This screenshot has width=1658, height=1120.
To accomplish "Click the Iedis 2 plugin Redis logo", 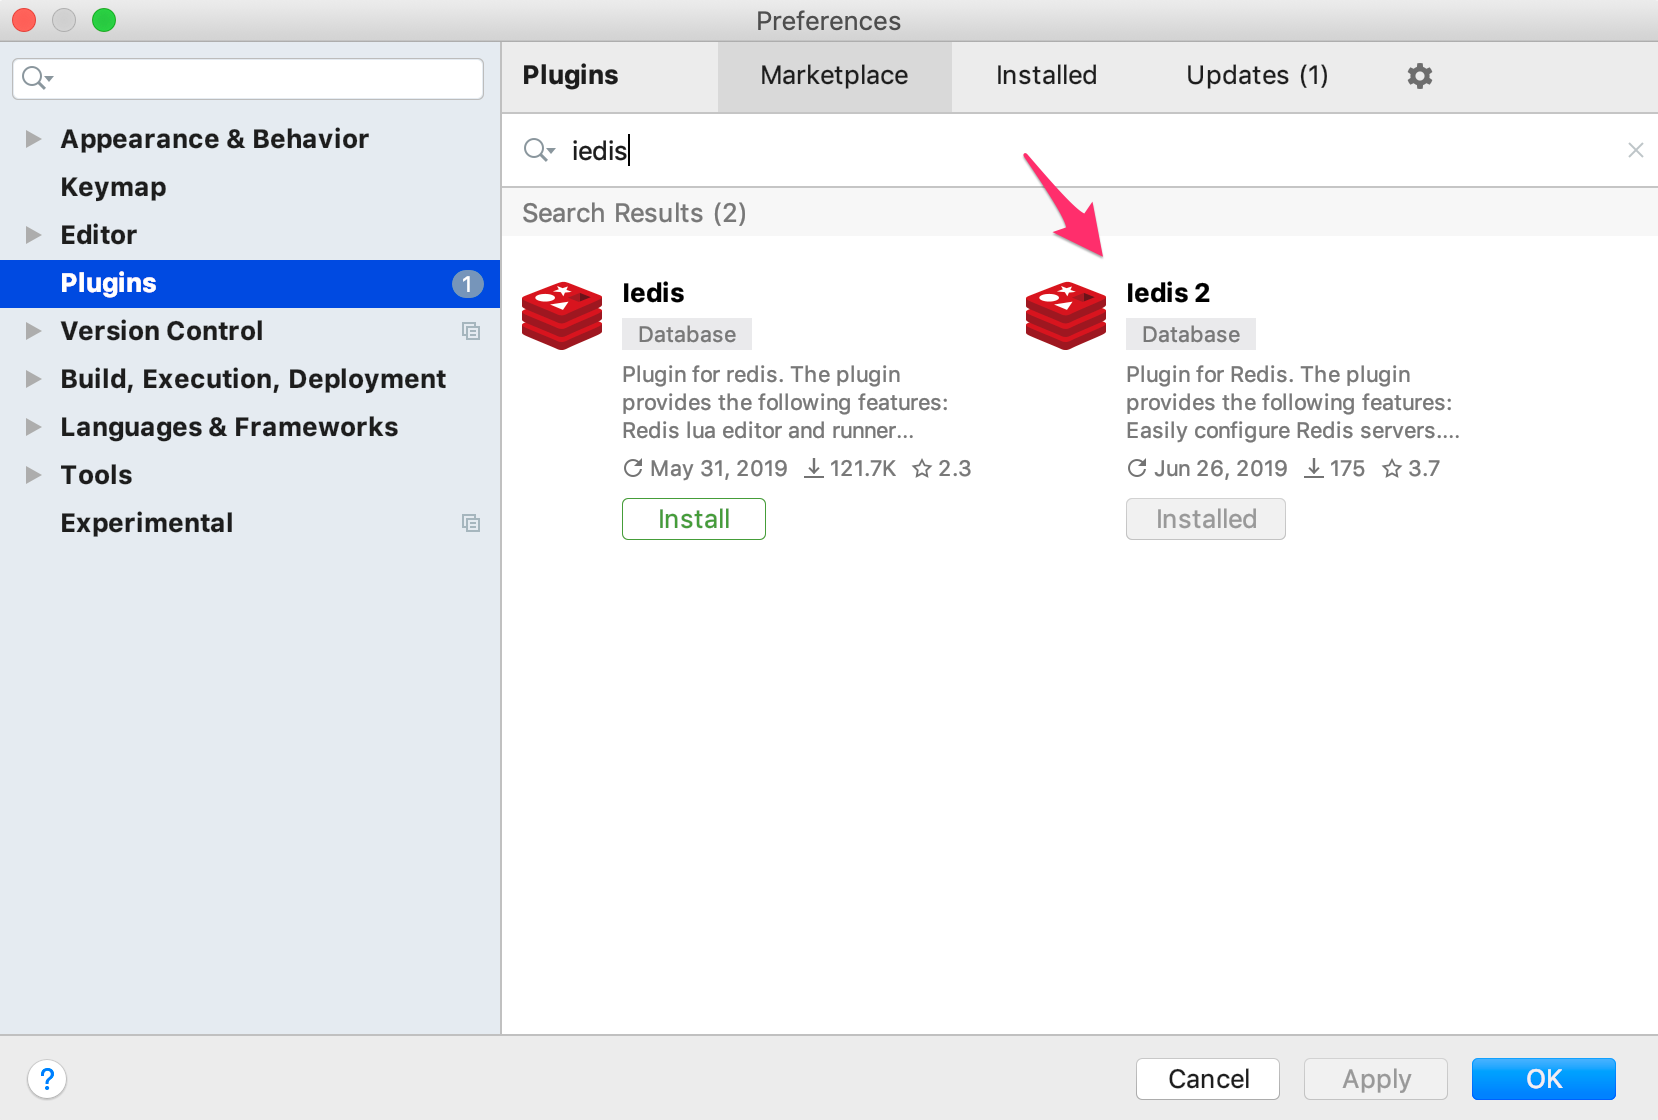I will 1066,315.
